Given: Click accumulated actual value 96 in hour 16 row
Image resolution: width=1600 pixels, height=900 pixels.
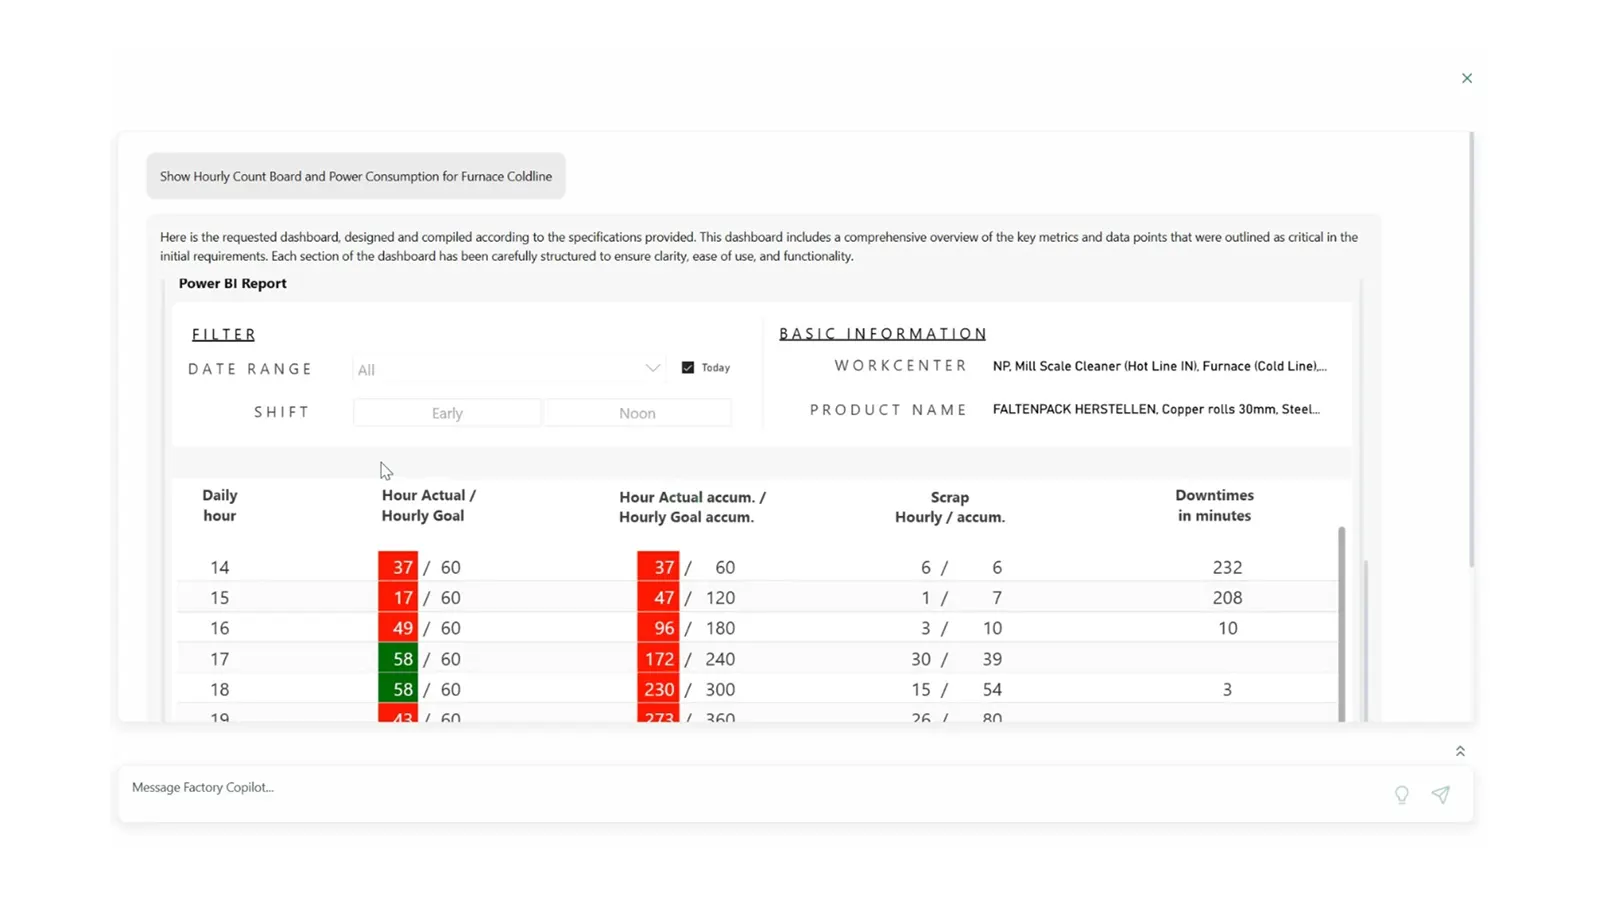Looking at the screenshot, I should [x=658, y=628].
